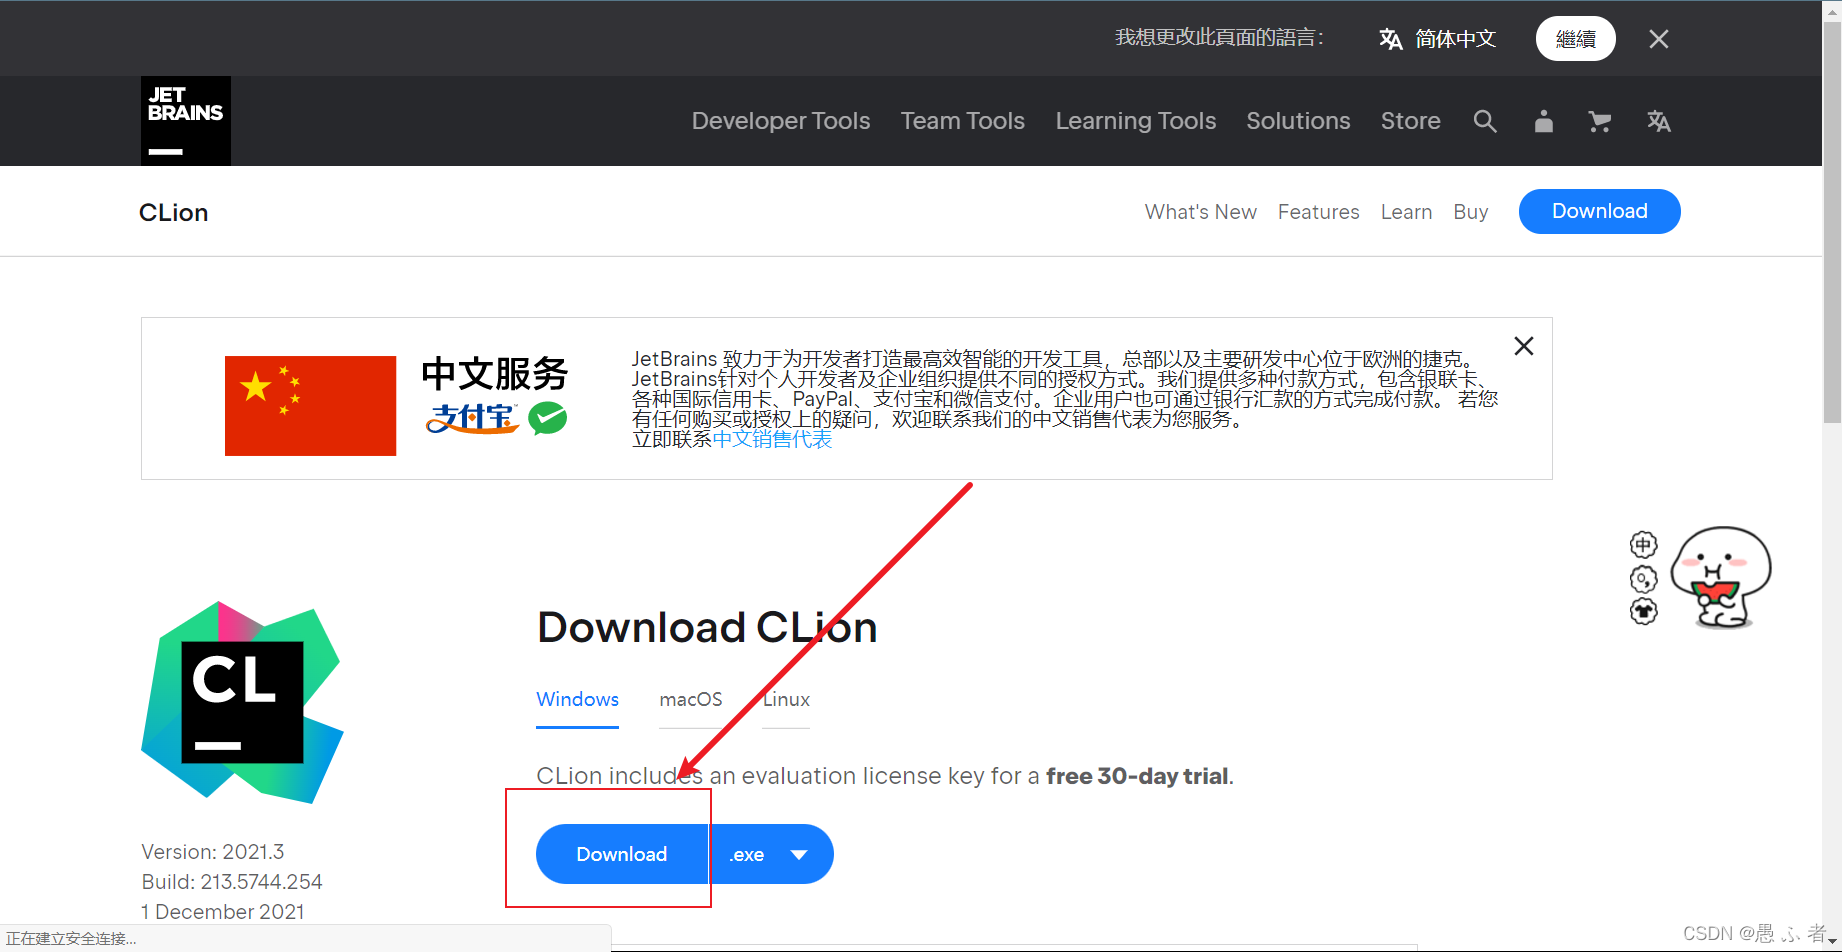Click the 1 December 2021 date text
Viewport: 1842px width, 952px height.
pos(223,912)
